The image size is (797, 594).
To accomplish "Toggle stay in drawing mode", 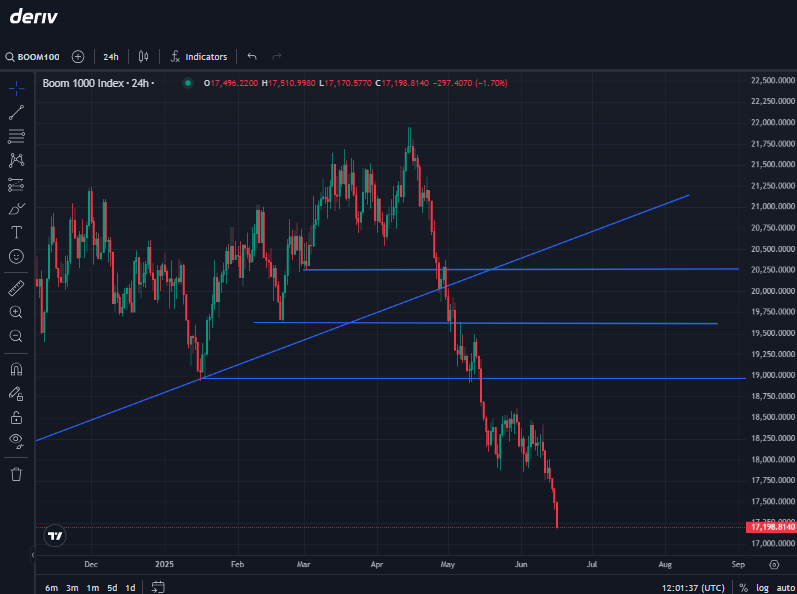I will pos(16,393).
